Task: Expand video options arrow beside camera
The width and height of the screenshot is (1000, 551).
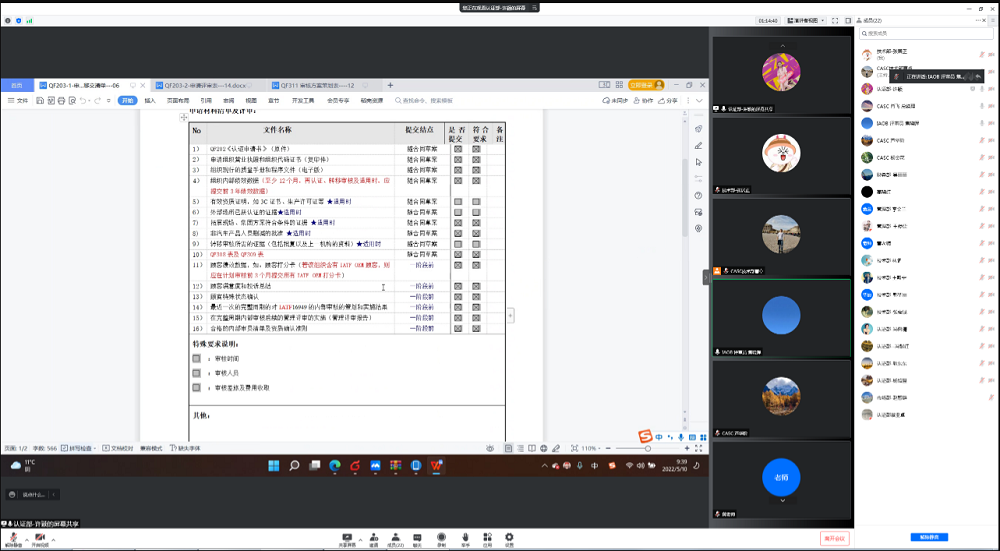Action: pos(54,540)
